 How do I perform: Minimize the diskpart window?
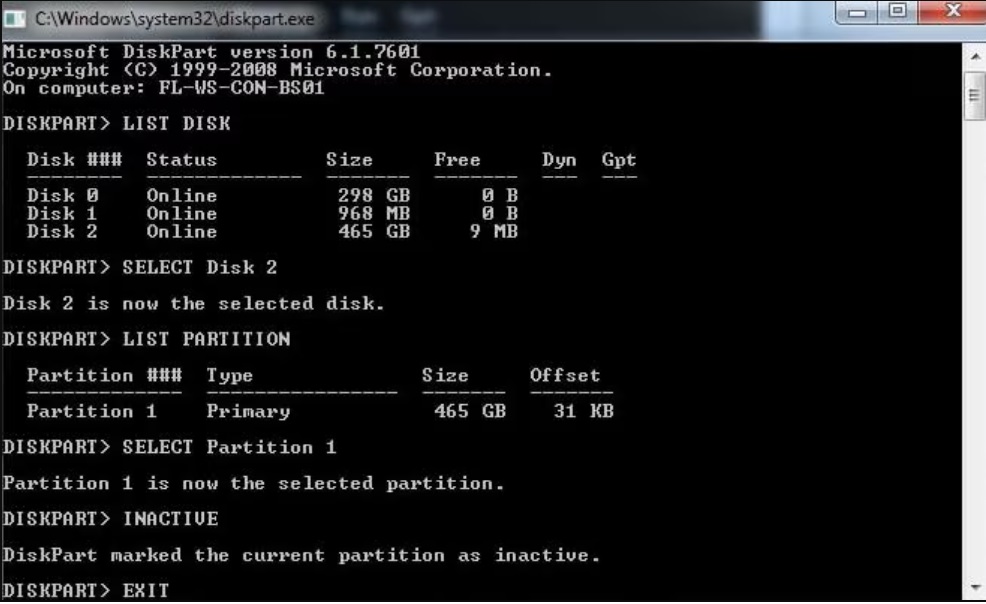tap(856, 12)
